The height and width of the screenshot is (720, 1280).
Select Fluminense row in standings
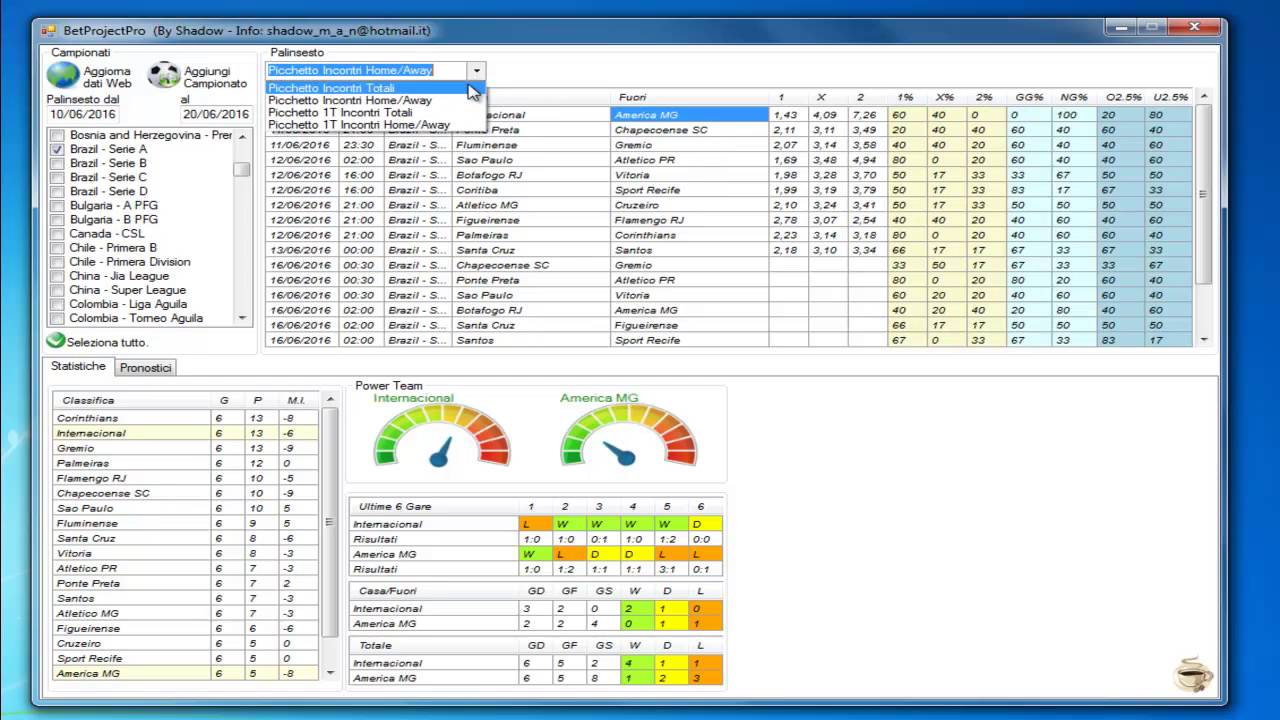coord(185,523)
